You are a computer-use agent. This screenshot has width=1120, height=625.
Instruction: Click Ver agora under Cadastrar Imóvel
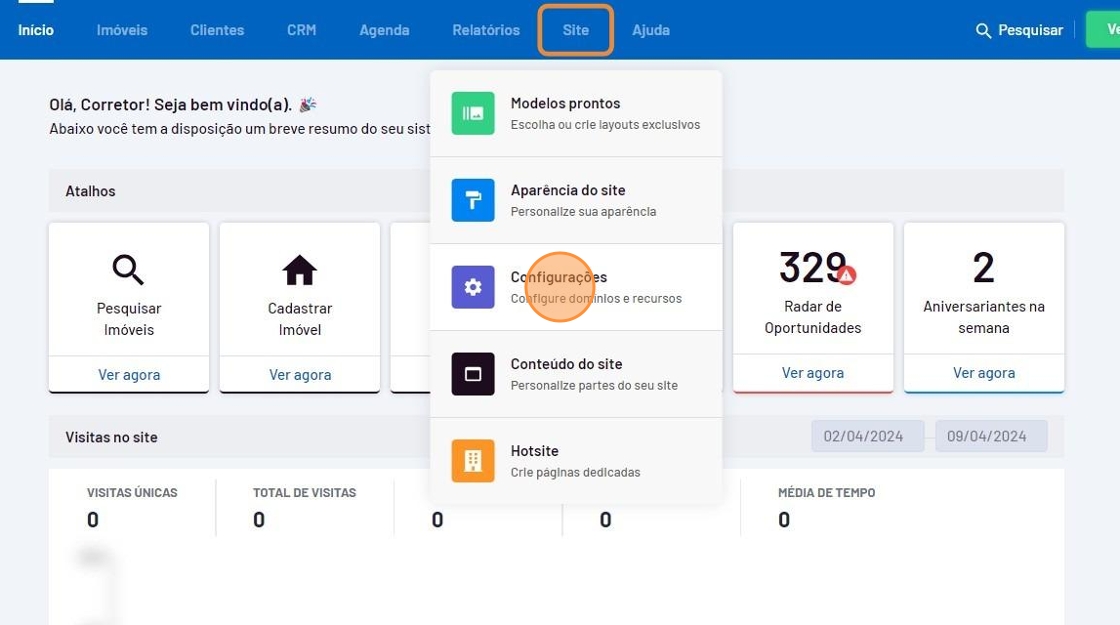(299, 375)
